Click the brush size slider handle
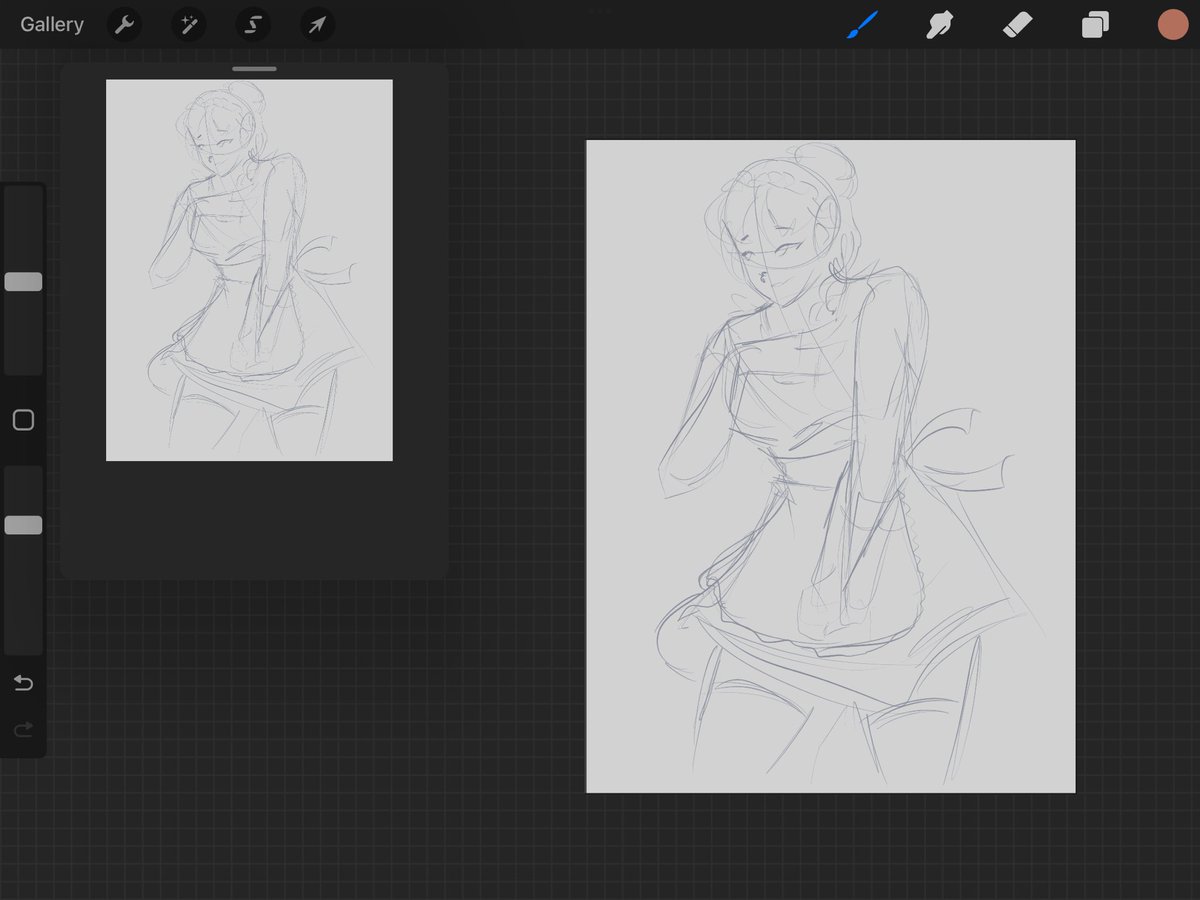 (23, 282)
